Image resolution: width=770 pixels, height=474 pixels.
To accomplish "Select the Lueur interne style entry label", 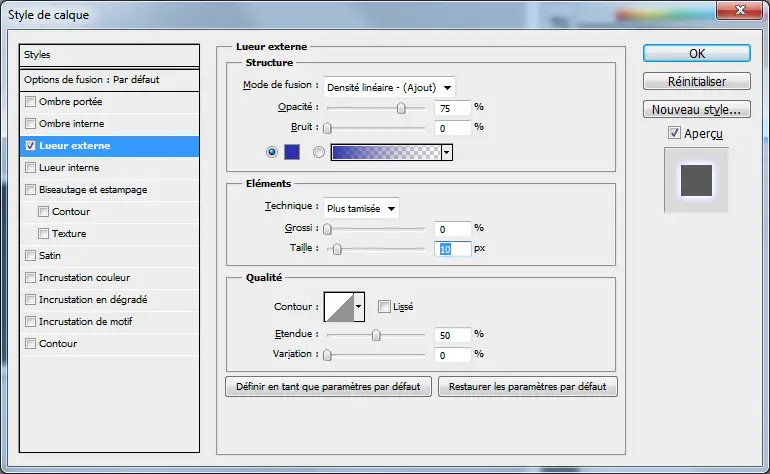I will click(x=69, y=167).
